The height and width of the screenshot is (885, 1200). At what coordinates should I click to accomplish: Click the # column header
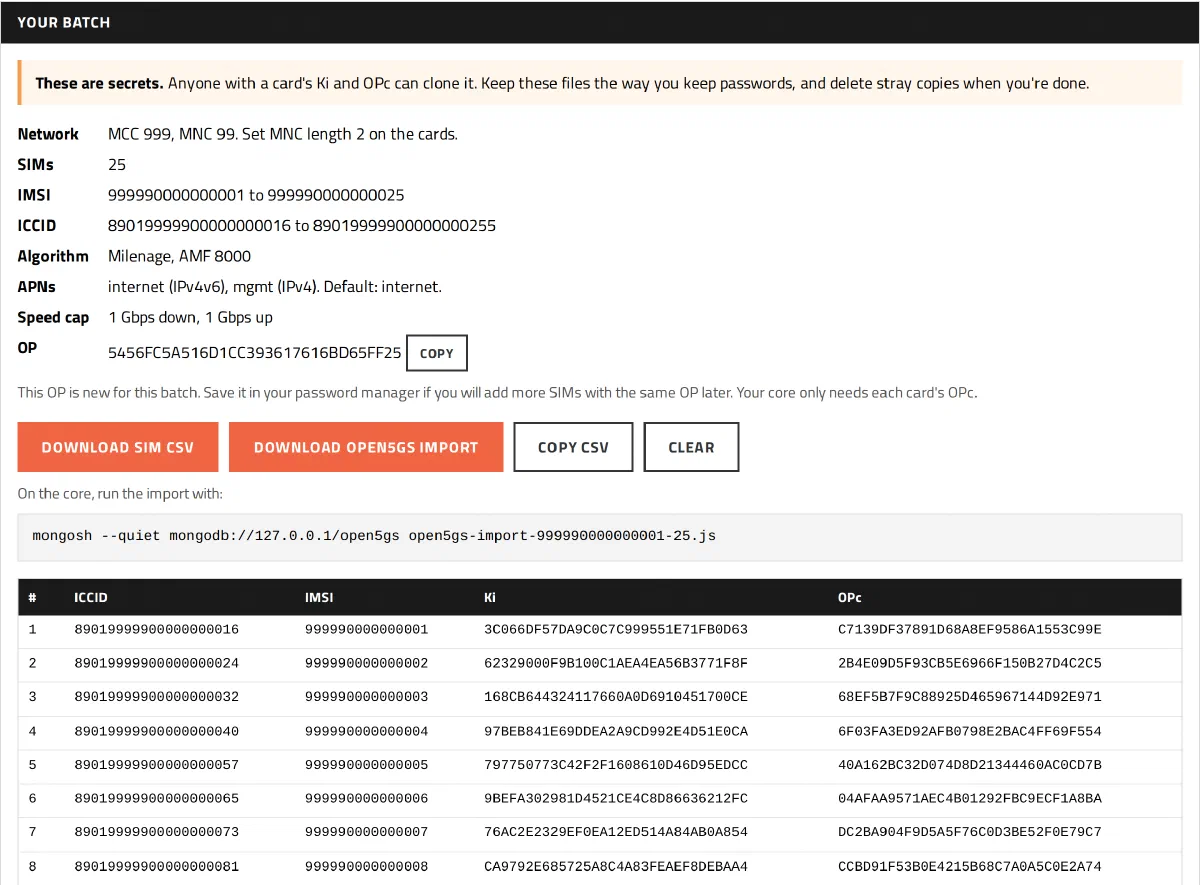(x=33, y=598)
